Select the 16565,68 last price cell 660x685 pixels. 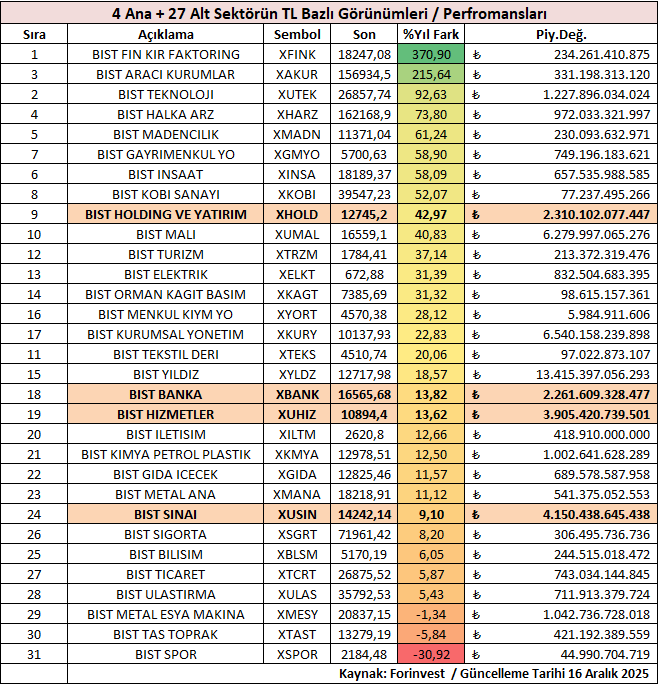364,394
